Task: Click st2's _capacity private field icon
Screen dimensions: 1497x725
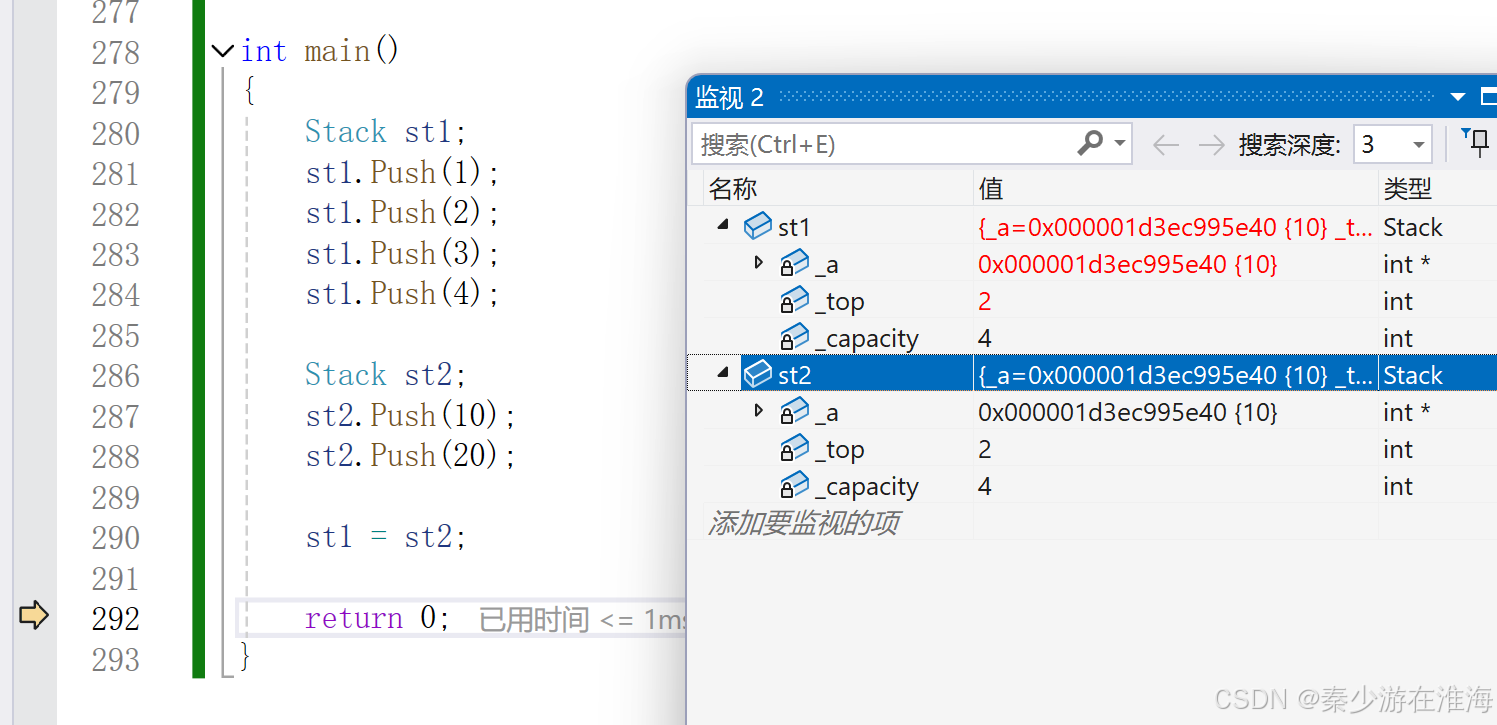Action: pyautogui.click(x=794, y=485)
